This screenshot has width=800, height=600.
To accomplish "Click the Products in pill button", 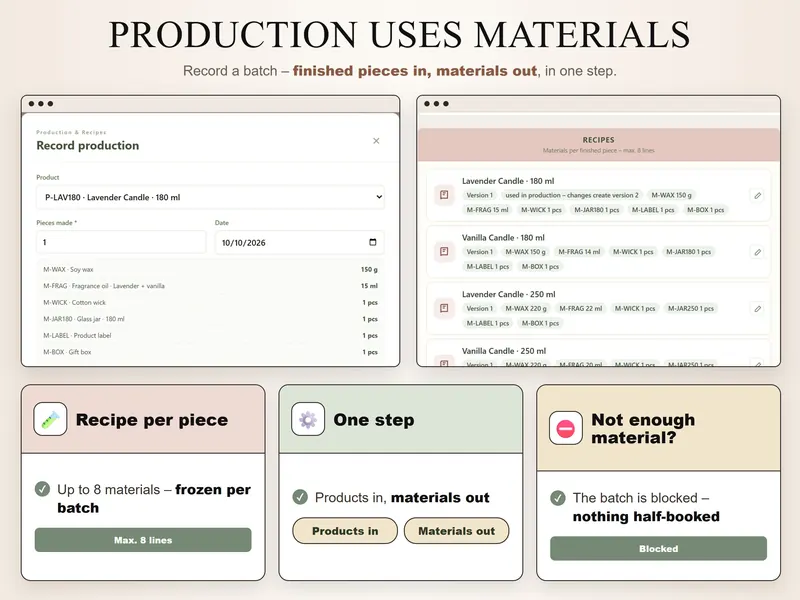I will tap(345, 531).
